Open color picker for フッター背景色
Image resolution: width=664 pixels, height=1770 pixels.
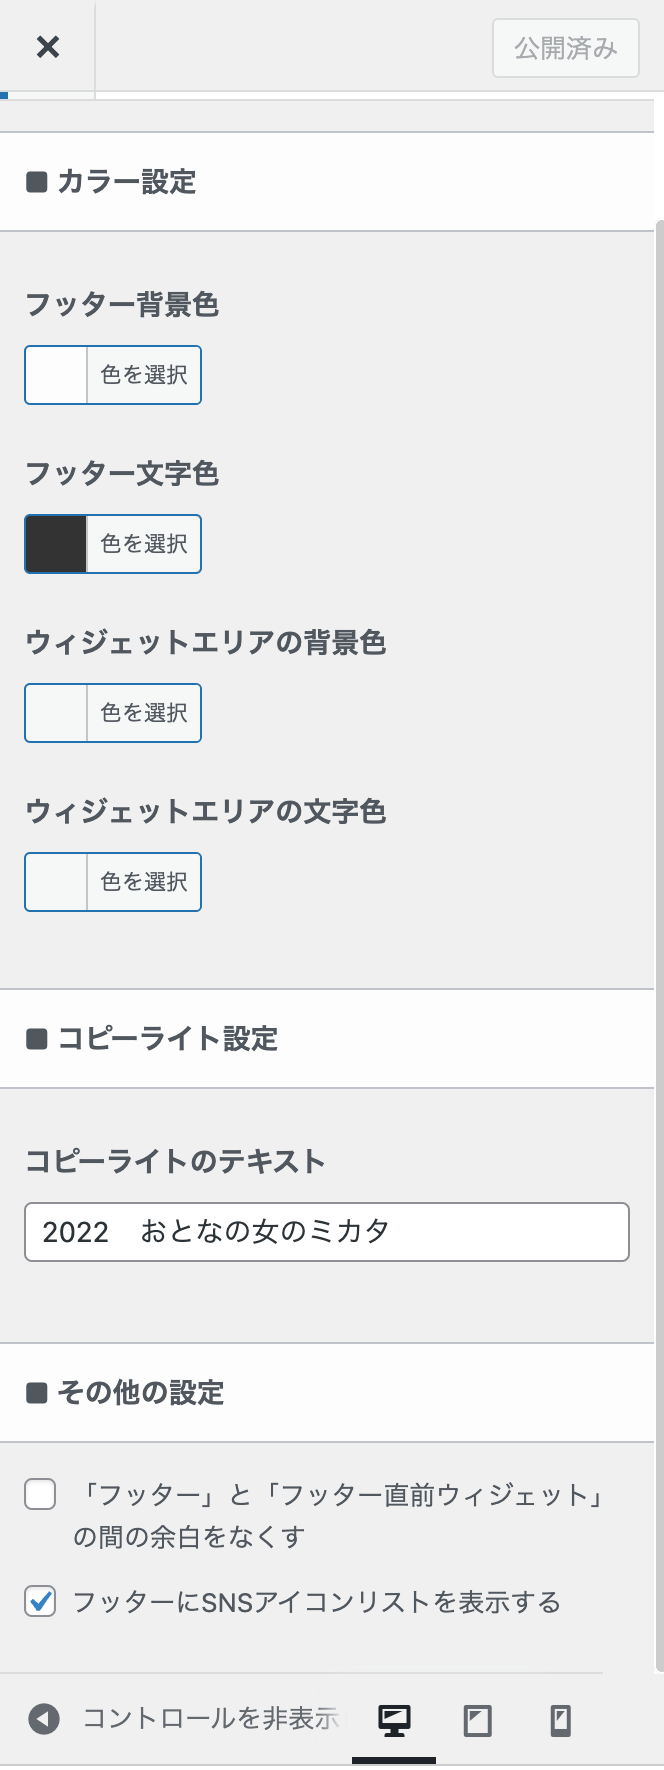pos(113,375)
